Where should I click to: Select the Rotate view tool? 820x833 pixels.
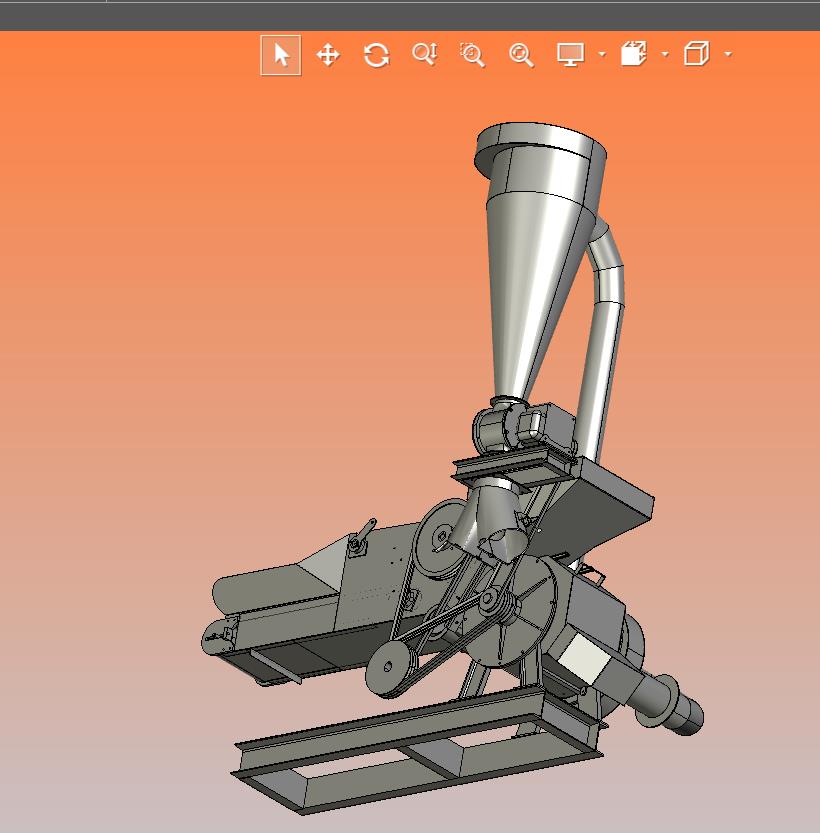[x=377, y=55]
